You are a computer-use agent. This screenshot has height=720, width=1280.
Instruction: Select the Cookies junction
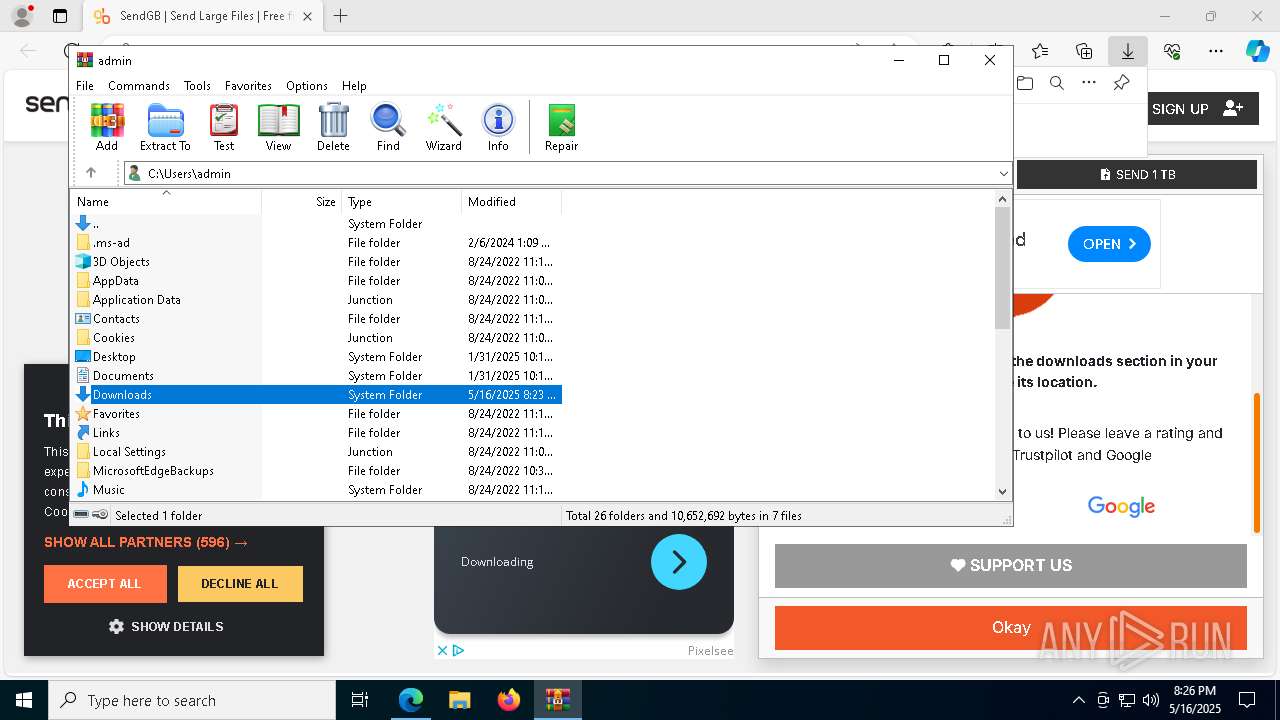317,338
